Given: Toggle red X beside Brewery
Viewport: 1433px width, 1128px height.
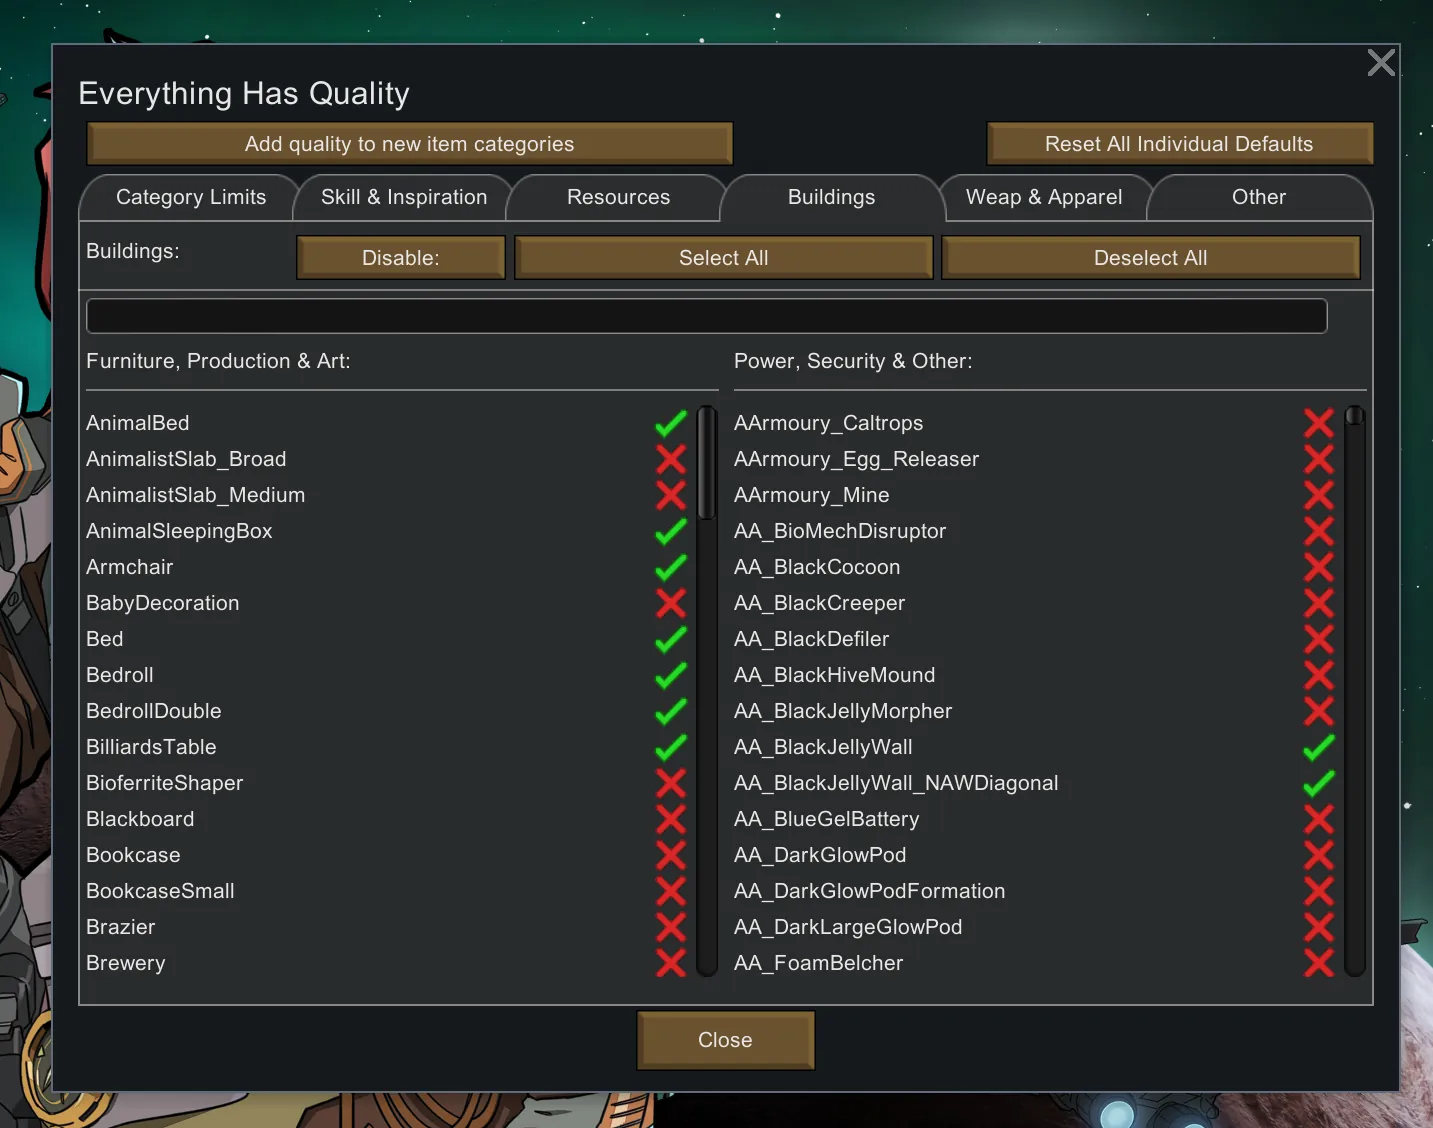Looking at the screenshot, I should coord(670,963).
